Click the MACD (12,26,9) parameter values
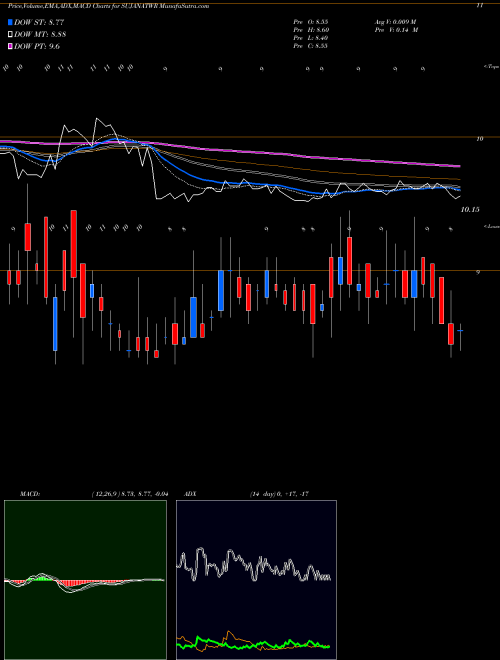This screenshot has height=660, width=500. pos(130,494)
